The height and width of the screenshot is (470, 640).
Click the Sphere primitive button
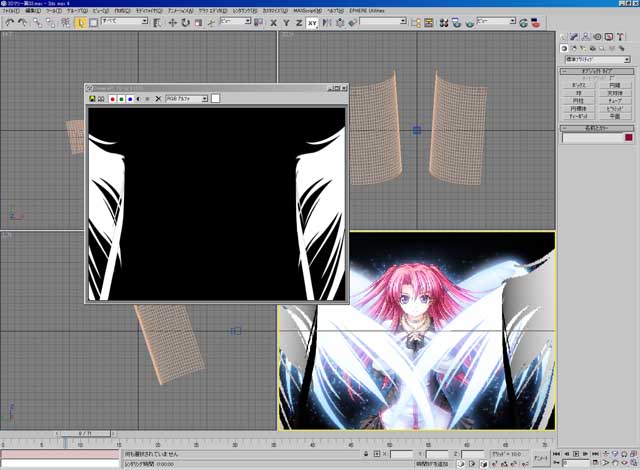pos(578,93)
